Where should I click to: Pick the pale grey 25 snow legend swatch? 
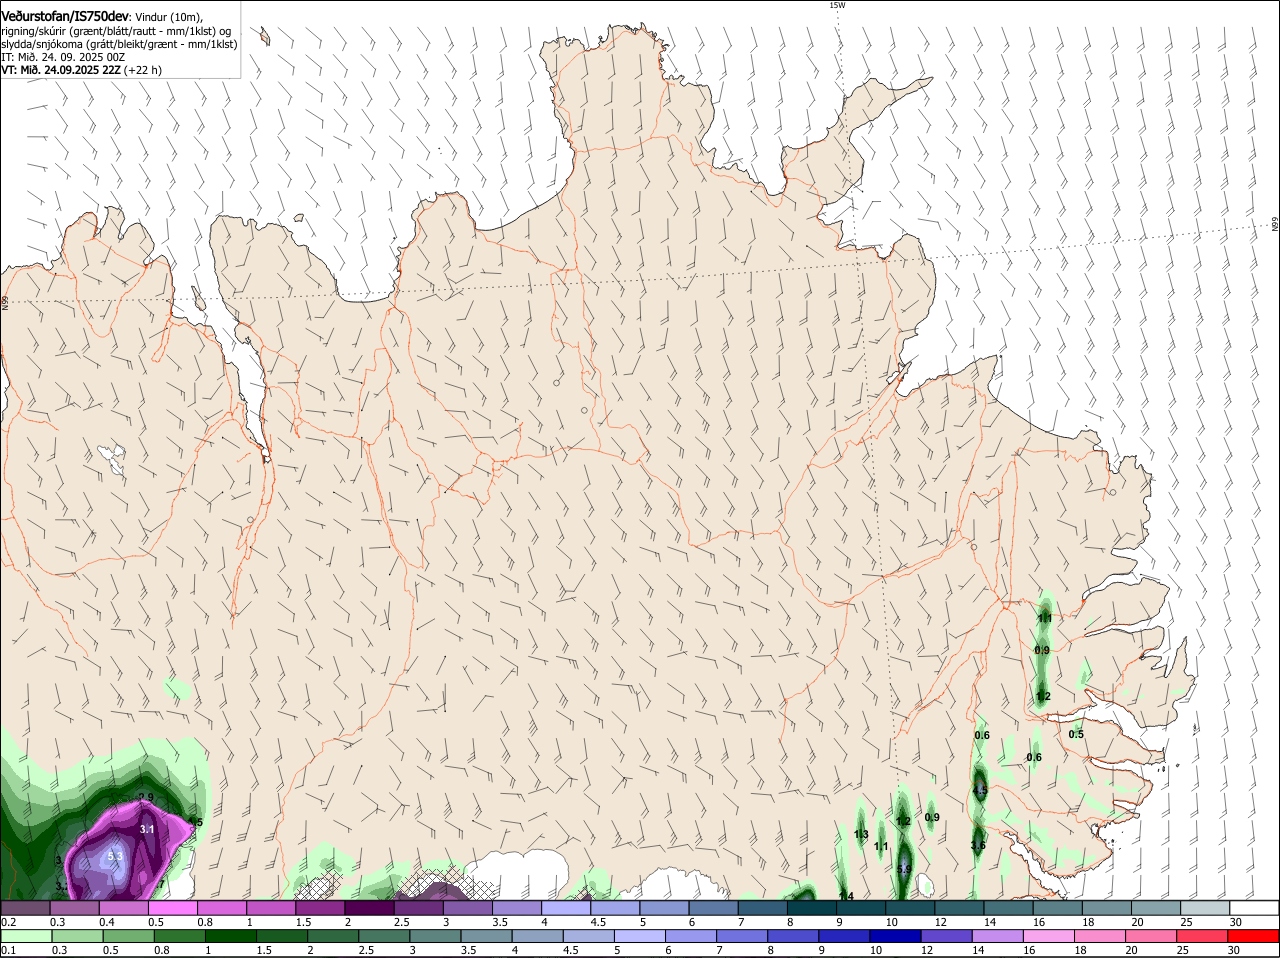1205,907
